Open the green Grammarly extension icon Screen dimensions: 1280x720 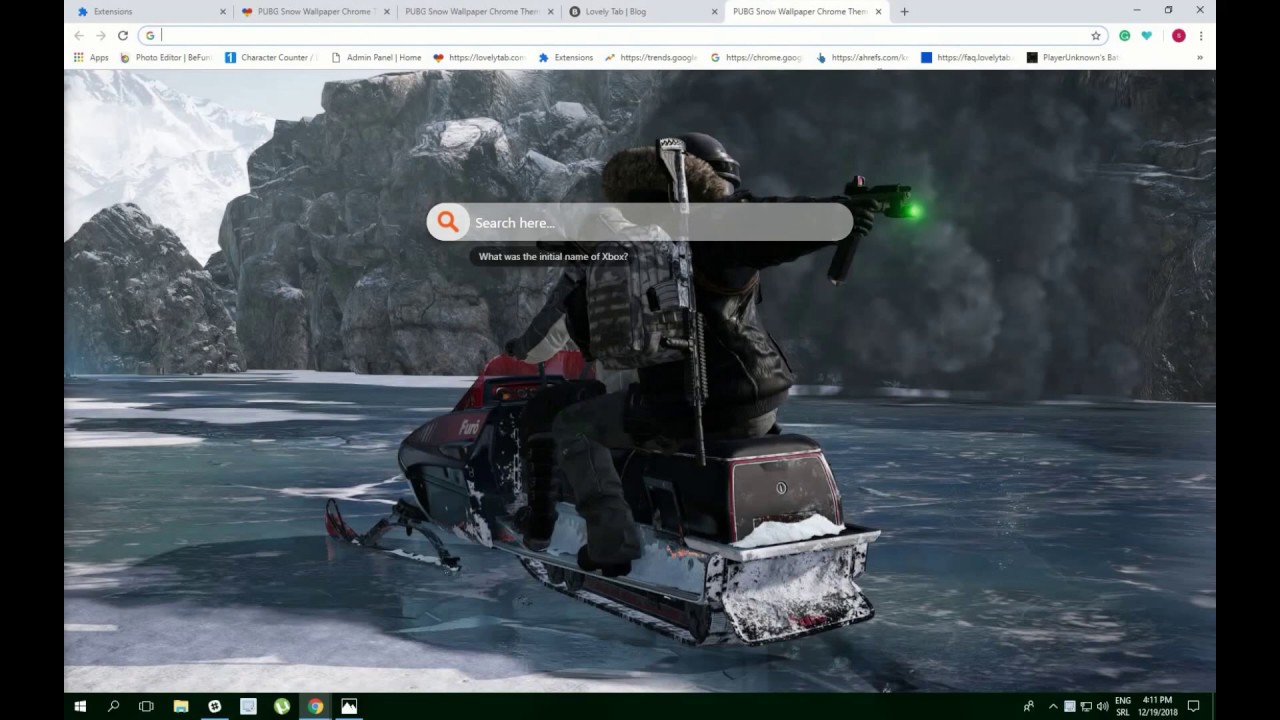(1125, 35)
